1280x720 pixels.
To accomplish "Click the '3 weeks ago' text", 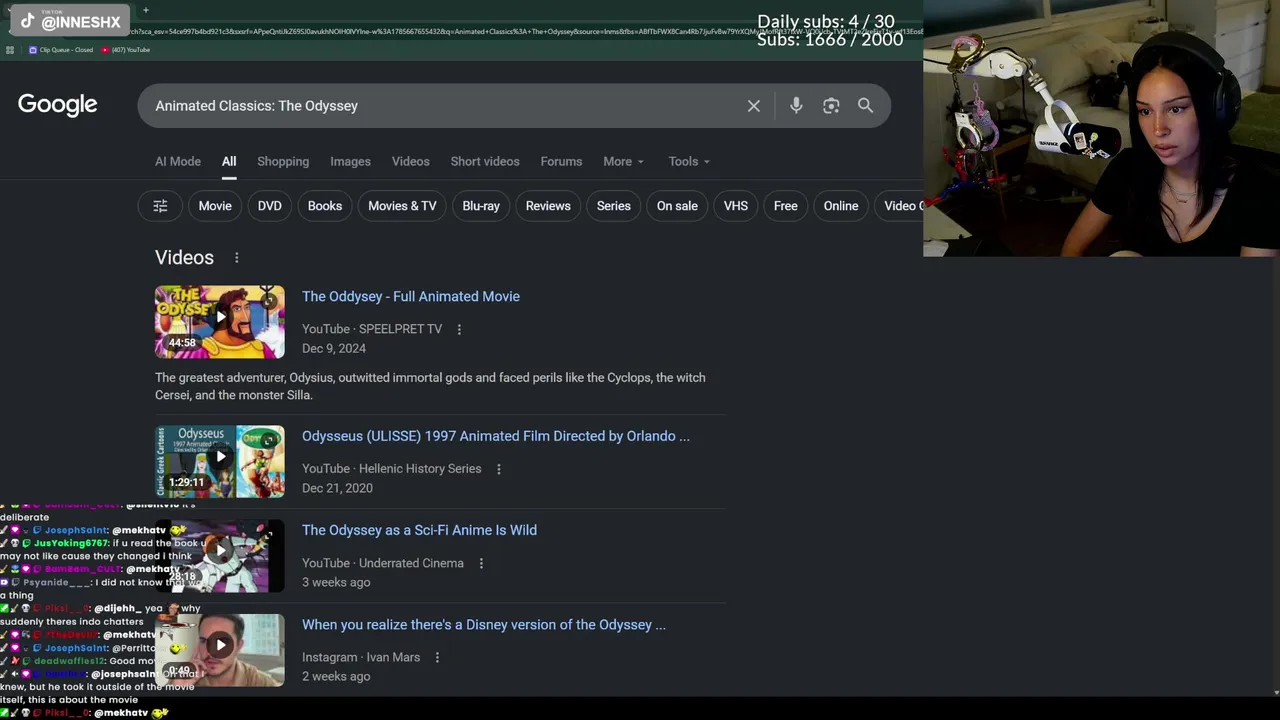I will pyautogui.click(x=336, y=582).
